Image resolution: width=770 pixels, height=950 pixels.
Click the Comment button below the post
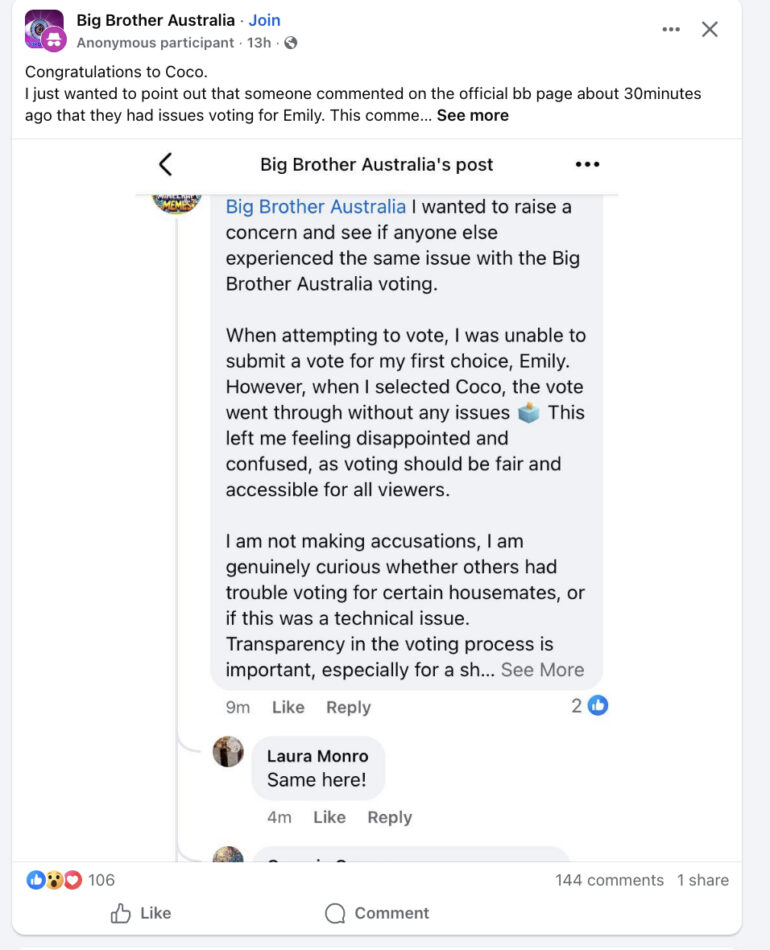(x=377, y=913)
